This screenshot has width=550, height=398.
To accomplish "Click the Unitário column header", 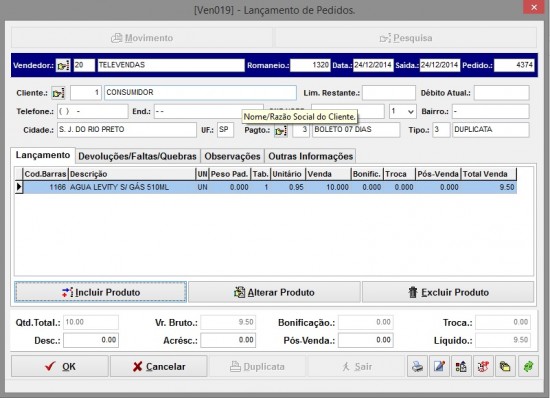I will [288, 174].
